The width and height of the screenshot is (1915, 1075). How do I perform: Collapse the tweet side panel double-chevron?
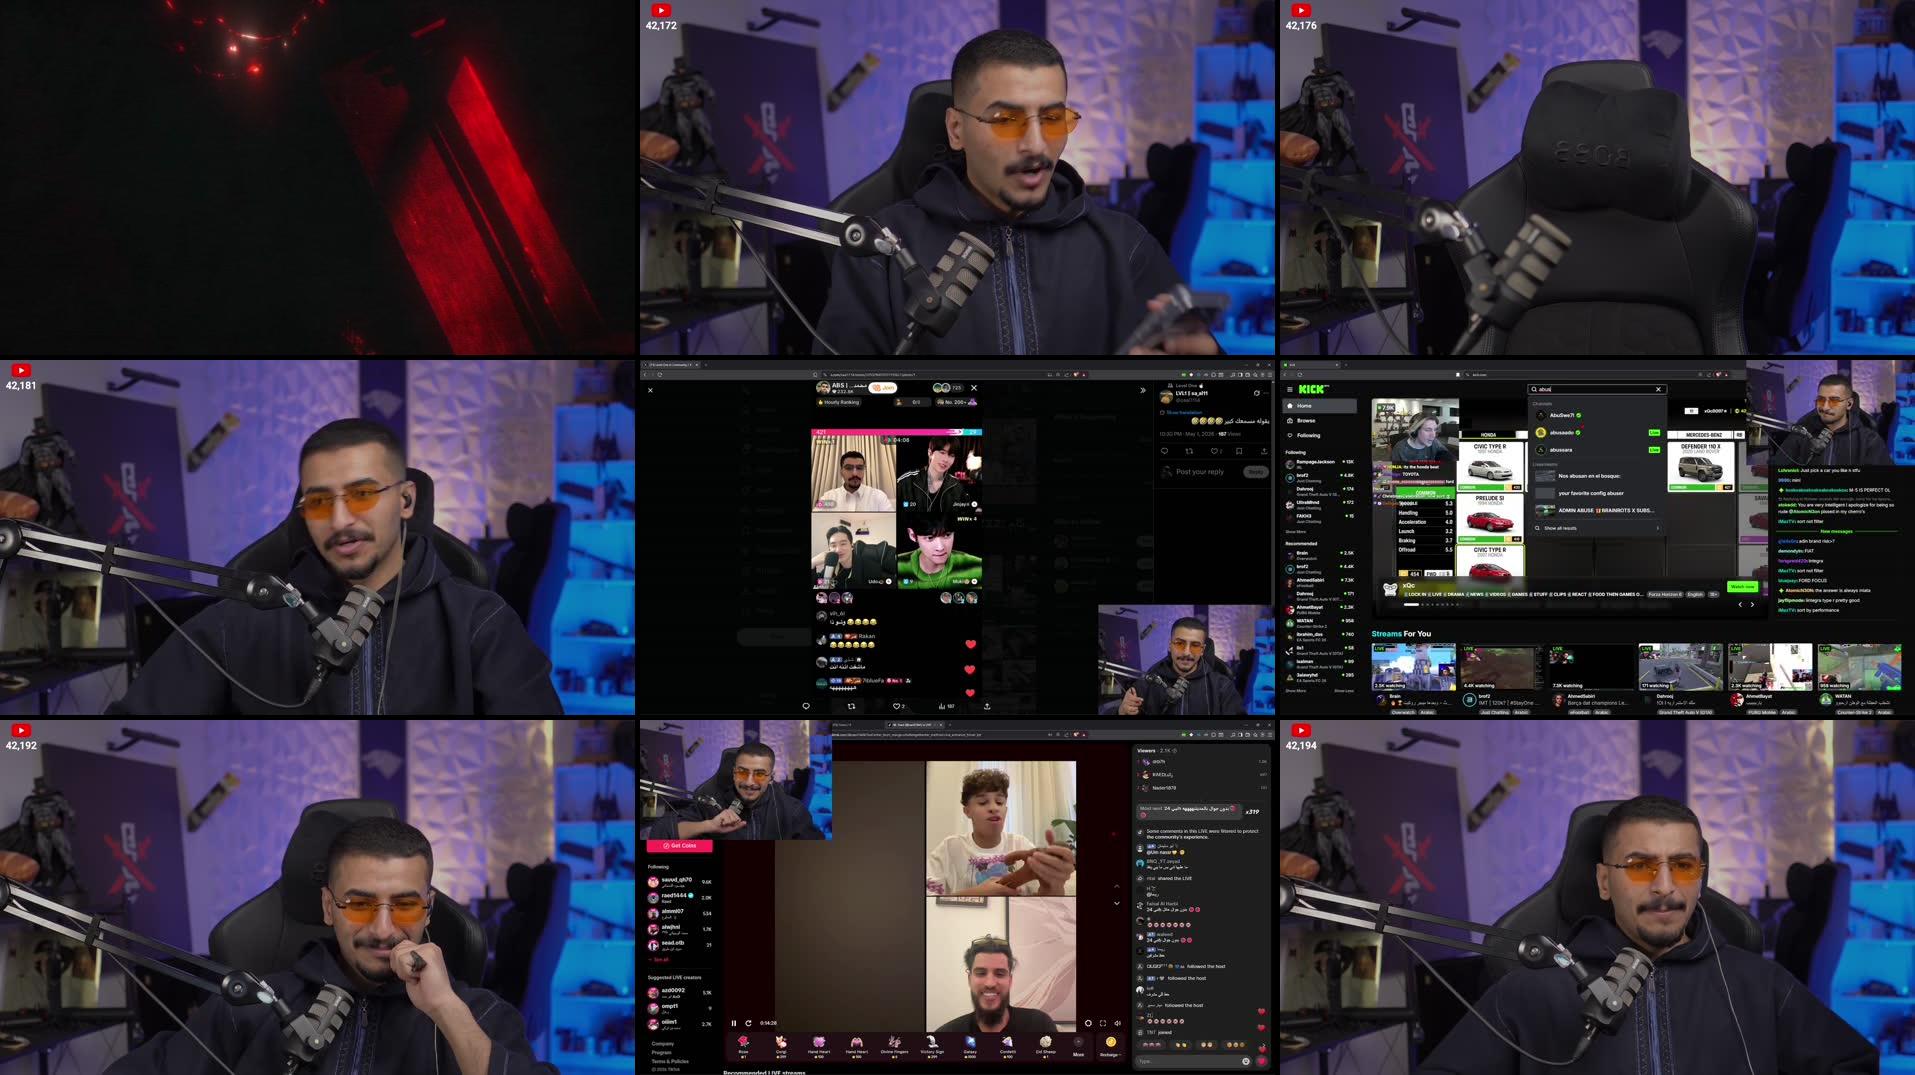tap(1143, 390)
